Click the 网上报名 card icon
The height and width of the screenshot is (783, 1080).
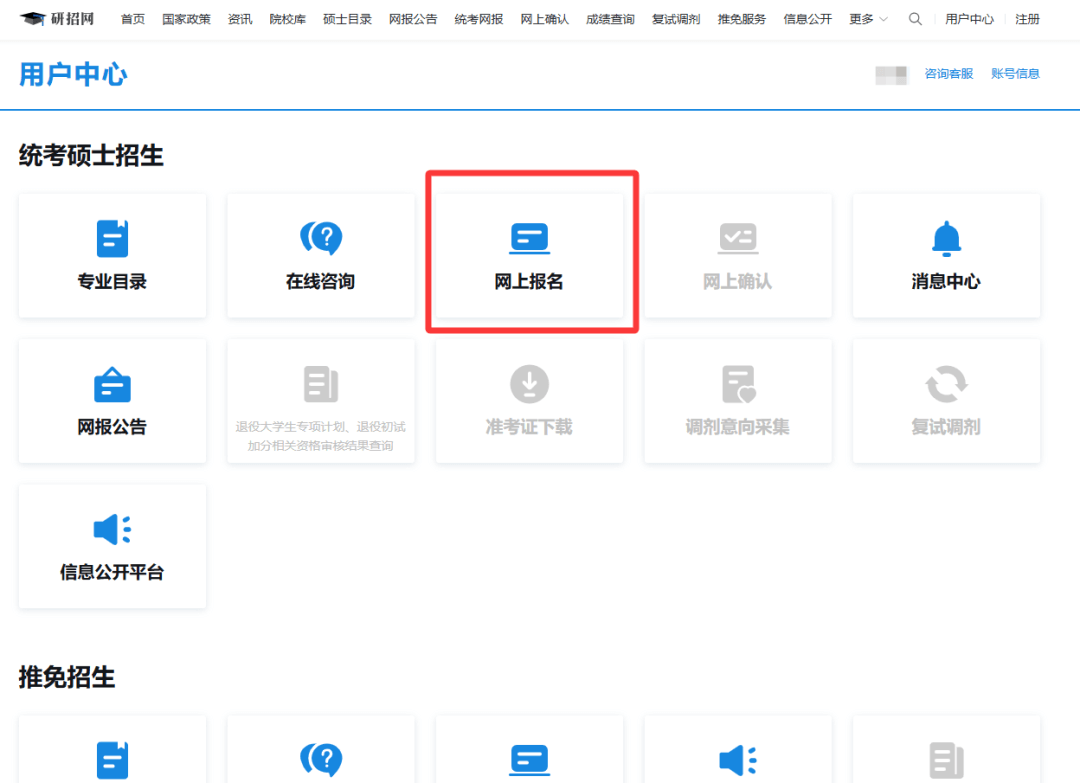(x=529, y=238)
